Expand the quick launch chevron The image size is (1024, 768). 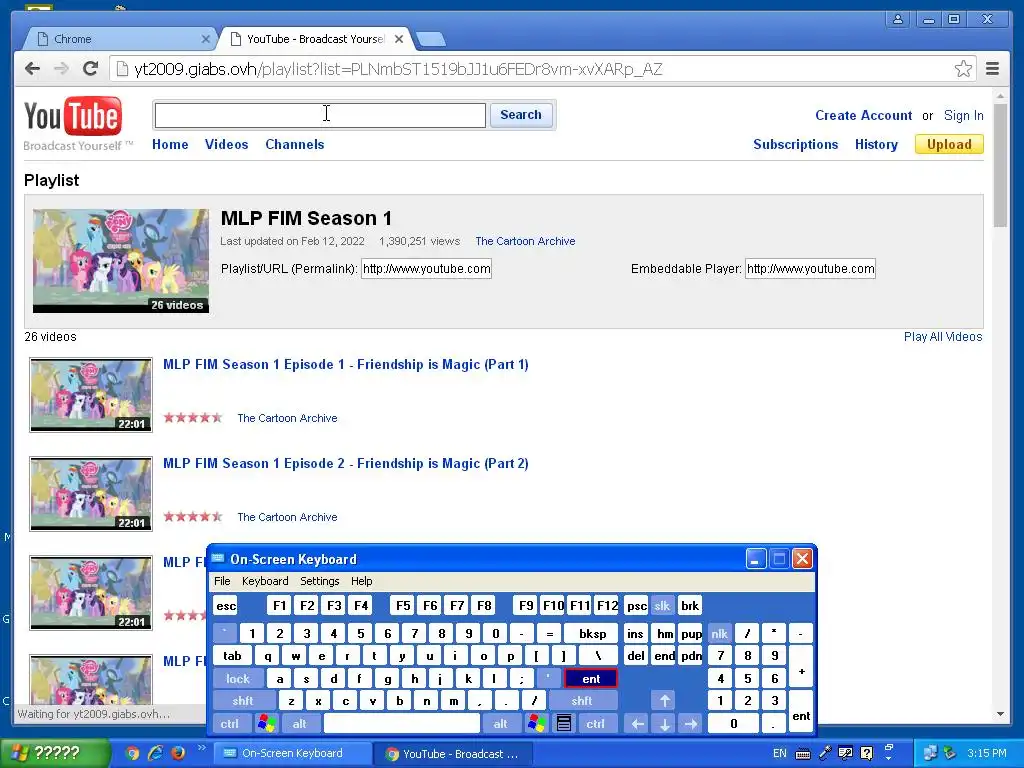(201, 748)
